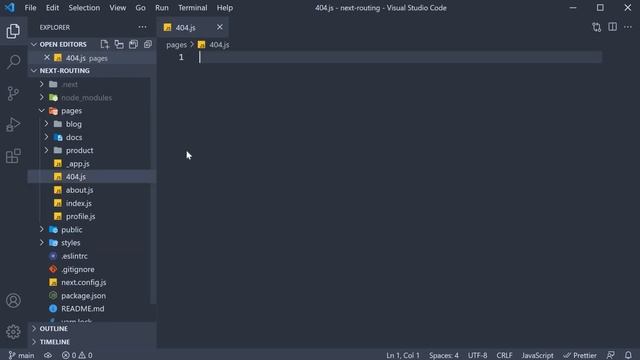Click the feedback icon in status bar
Screen dimensions: 640x360
click(x=611, y=355)
